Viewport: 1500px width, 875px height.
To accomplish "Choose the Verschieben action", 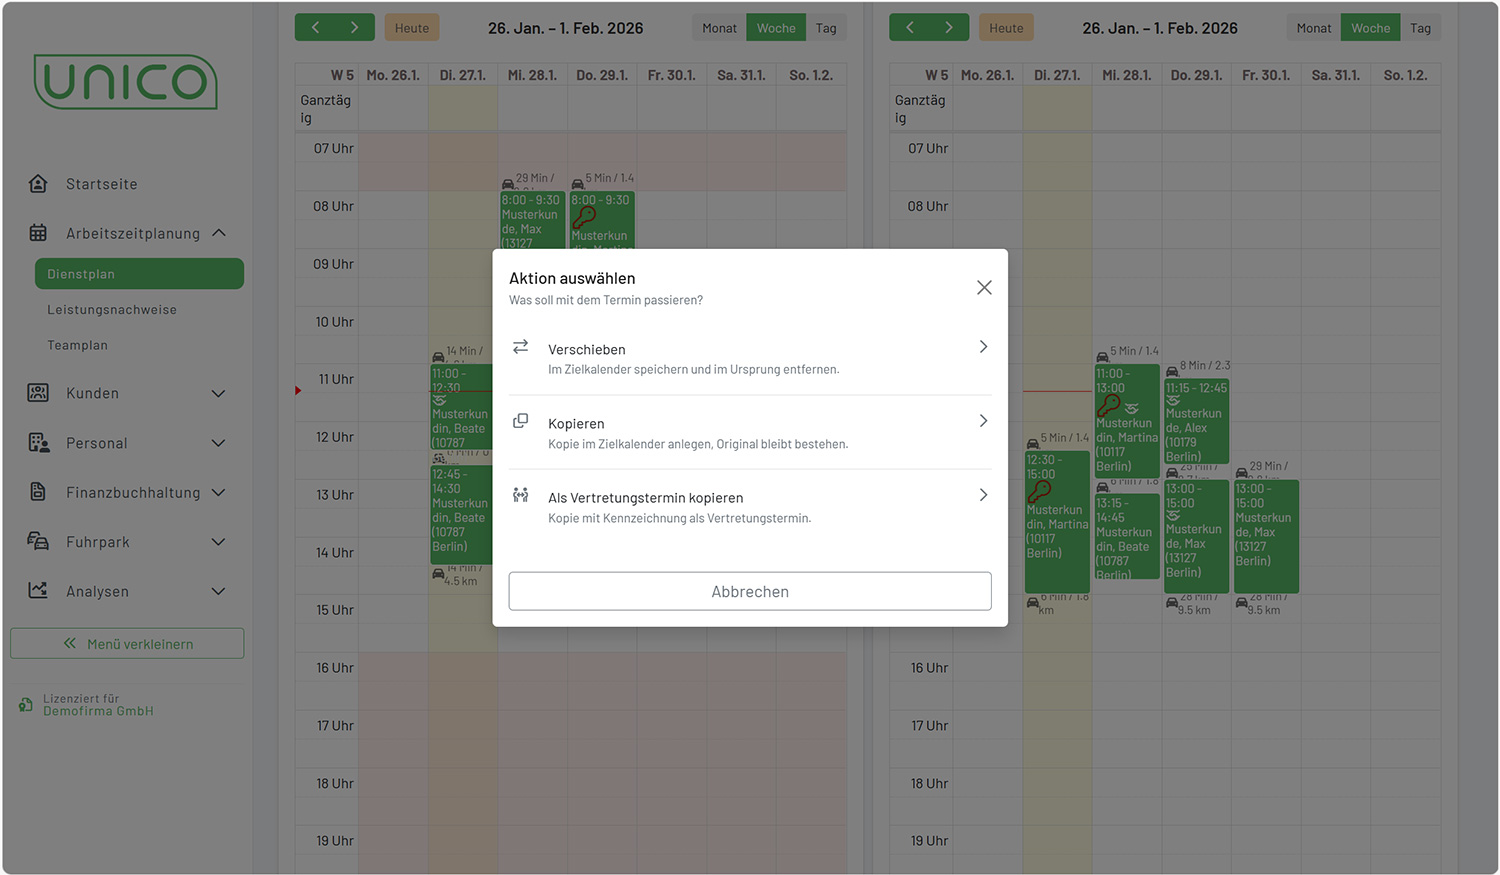I will pyautogui.click(x=750, y=358).
